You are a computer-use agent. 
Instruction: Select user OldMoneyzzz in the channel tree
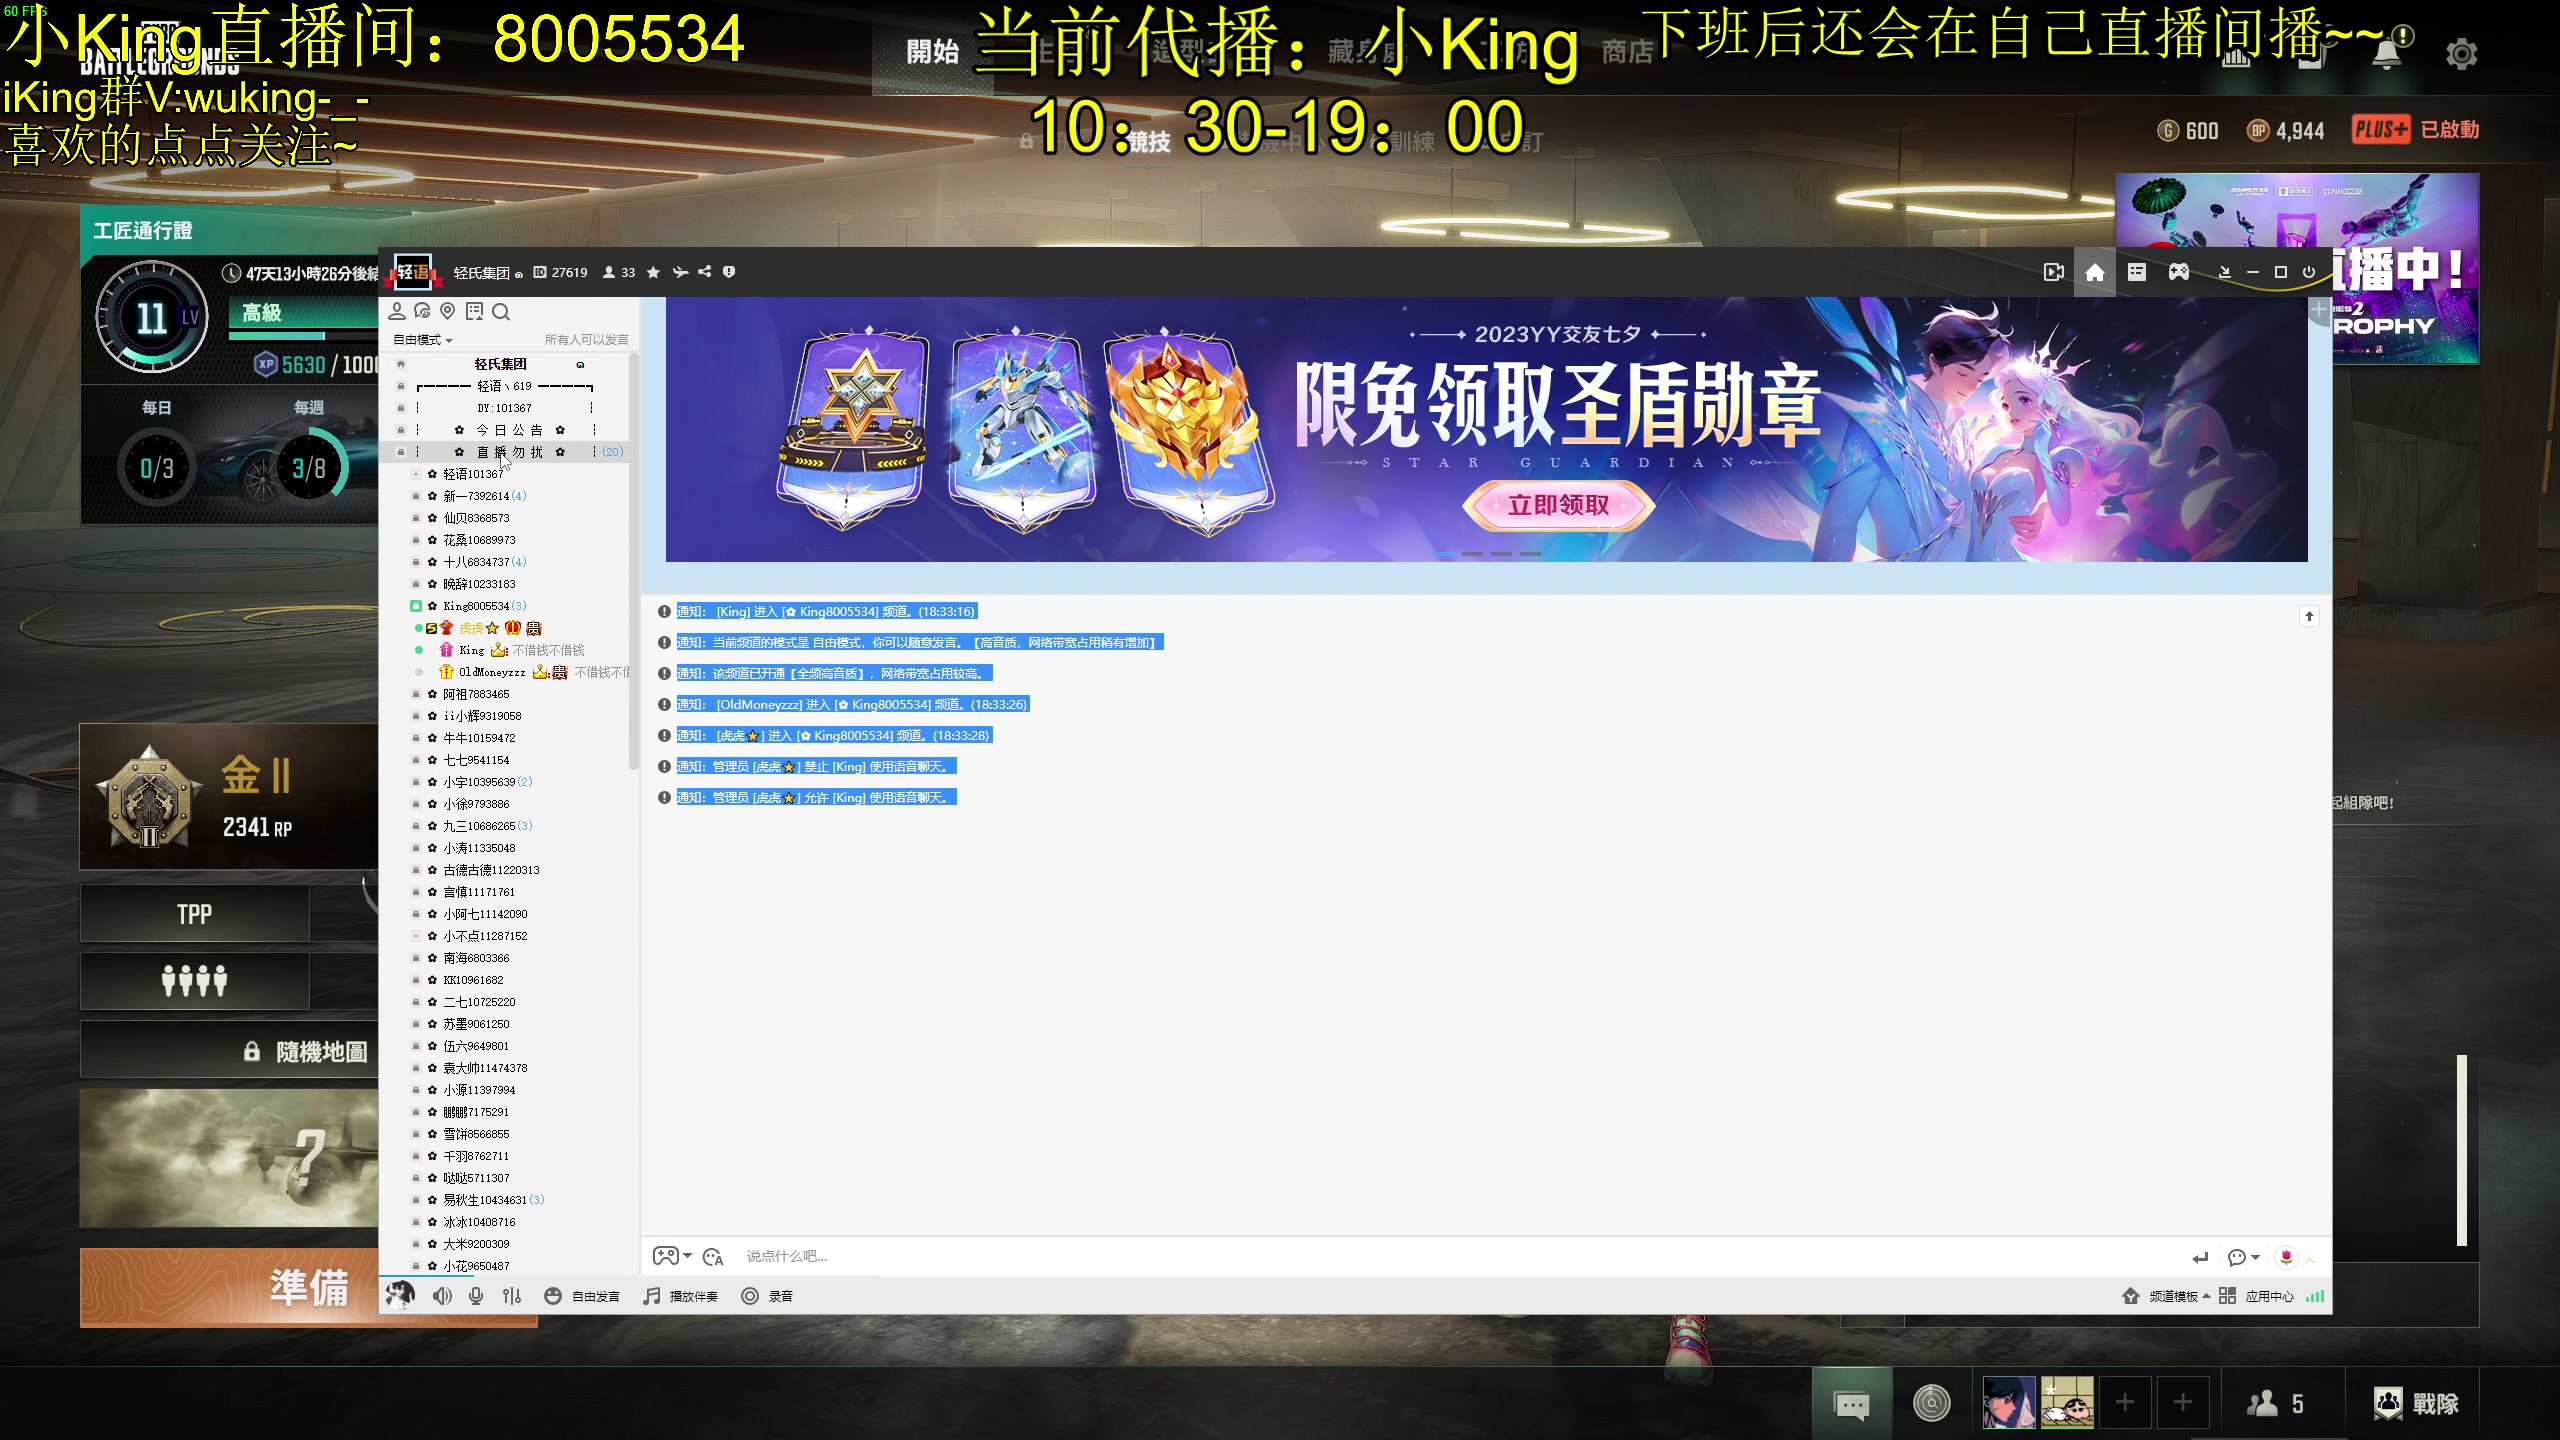[x=492, y=672]
